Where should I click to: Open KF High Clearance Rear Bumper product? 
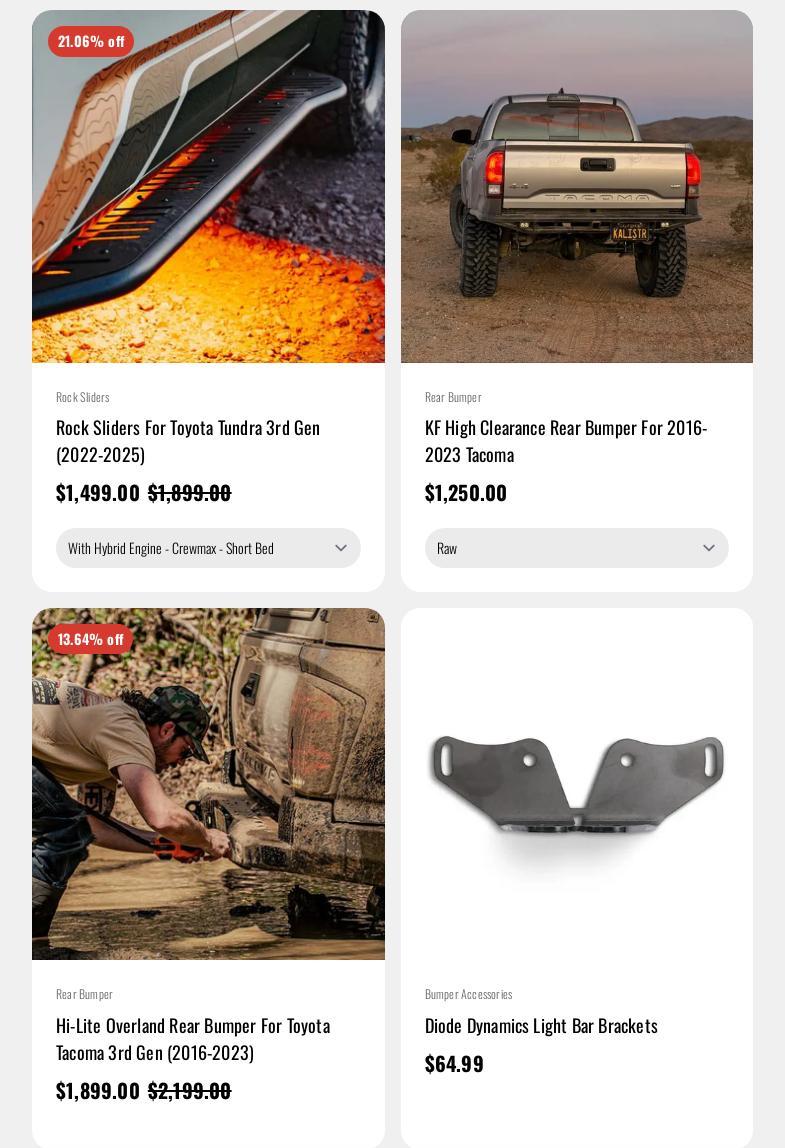(566, 441)
